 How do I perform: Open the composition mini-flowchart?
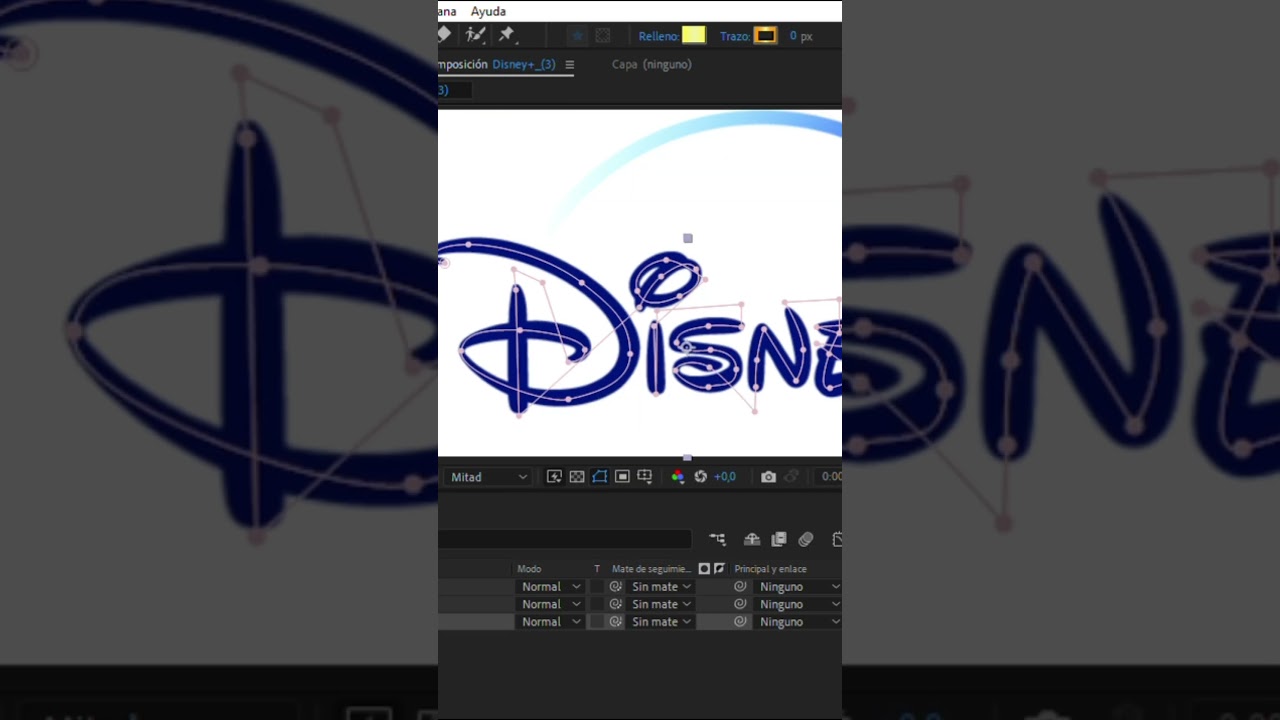pyautogui.click(x=717, y=540)
